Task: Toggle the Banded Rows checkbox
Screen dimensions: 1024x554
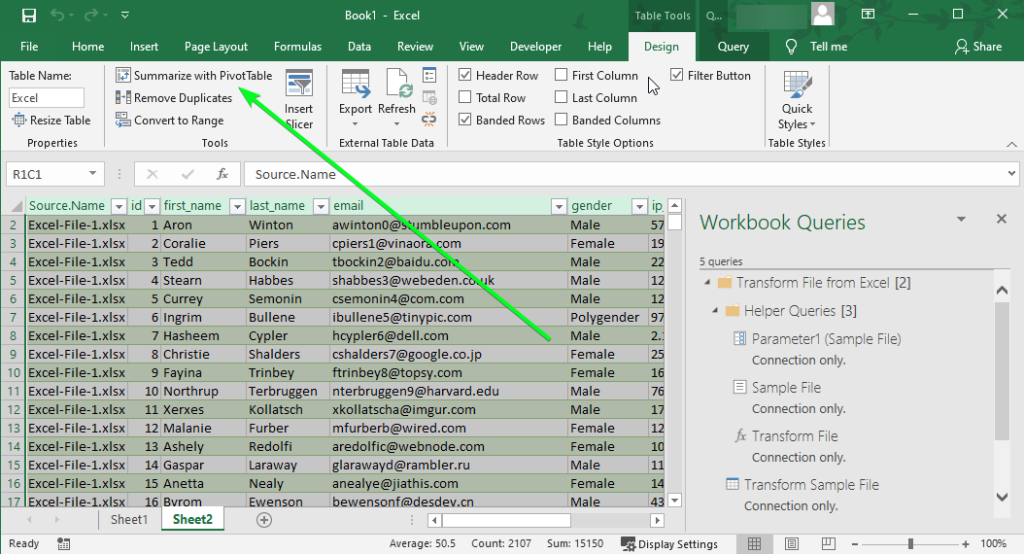Action: pyautogui.click(x=465, y=120)
